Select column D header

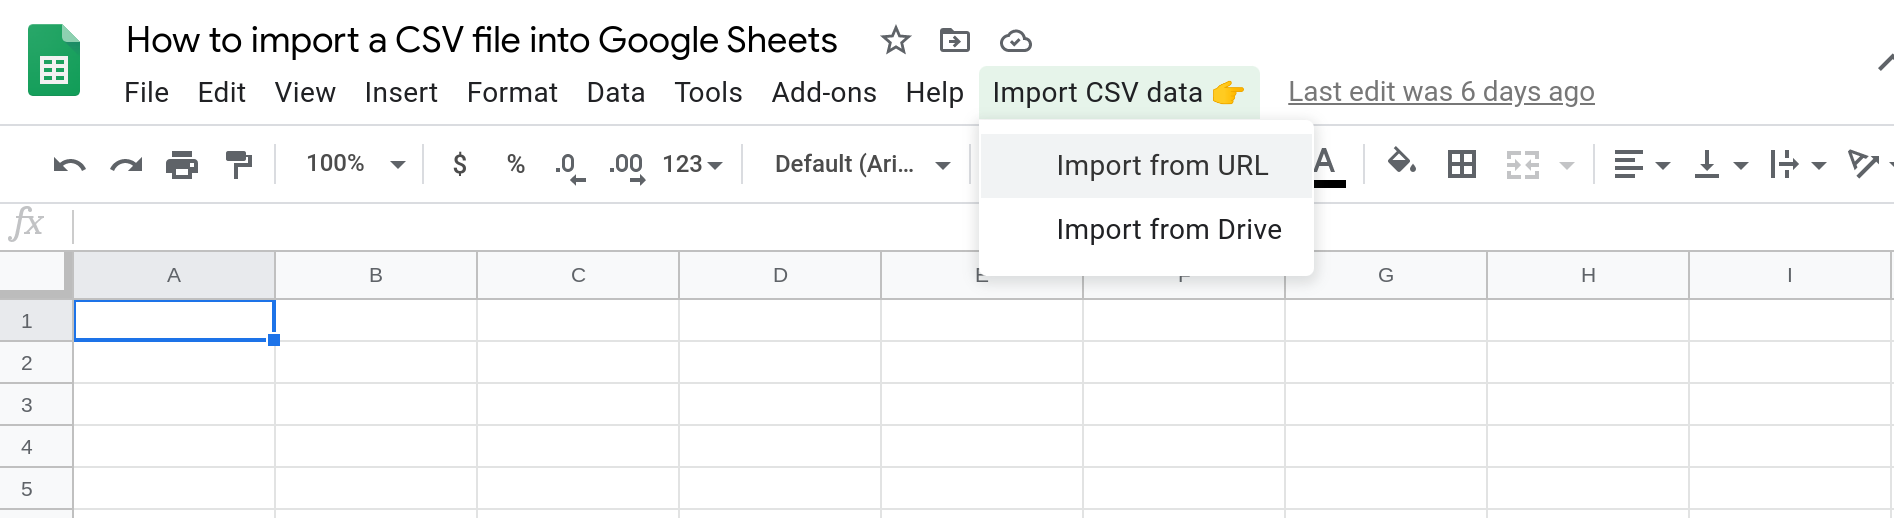pos(780,275)
